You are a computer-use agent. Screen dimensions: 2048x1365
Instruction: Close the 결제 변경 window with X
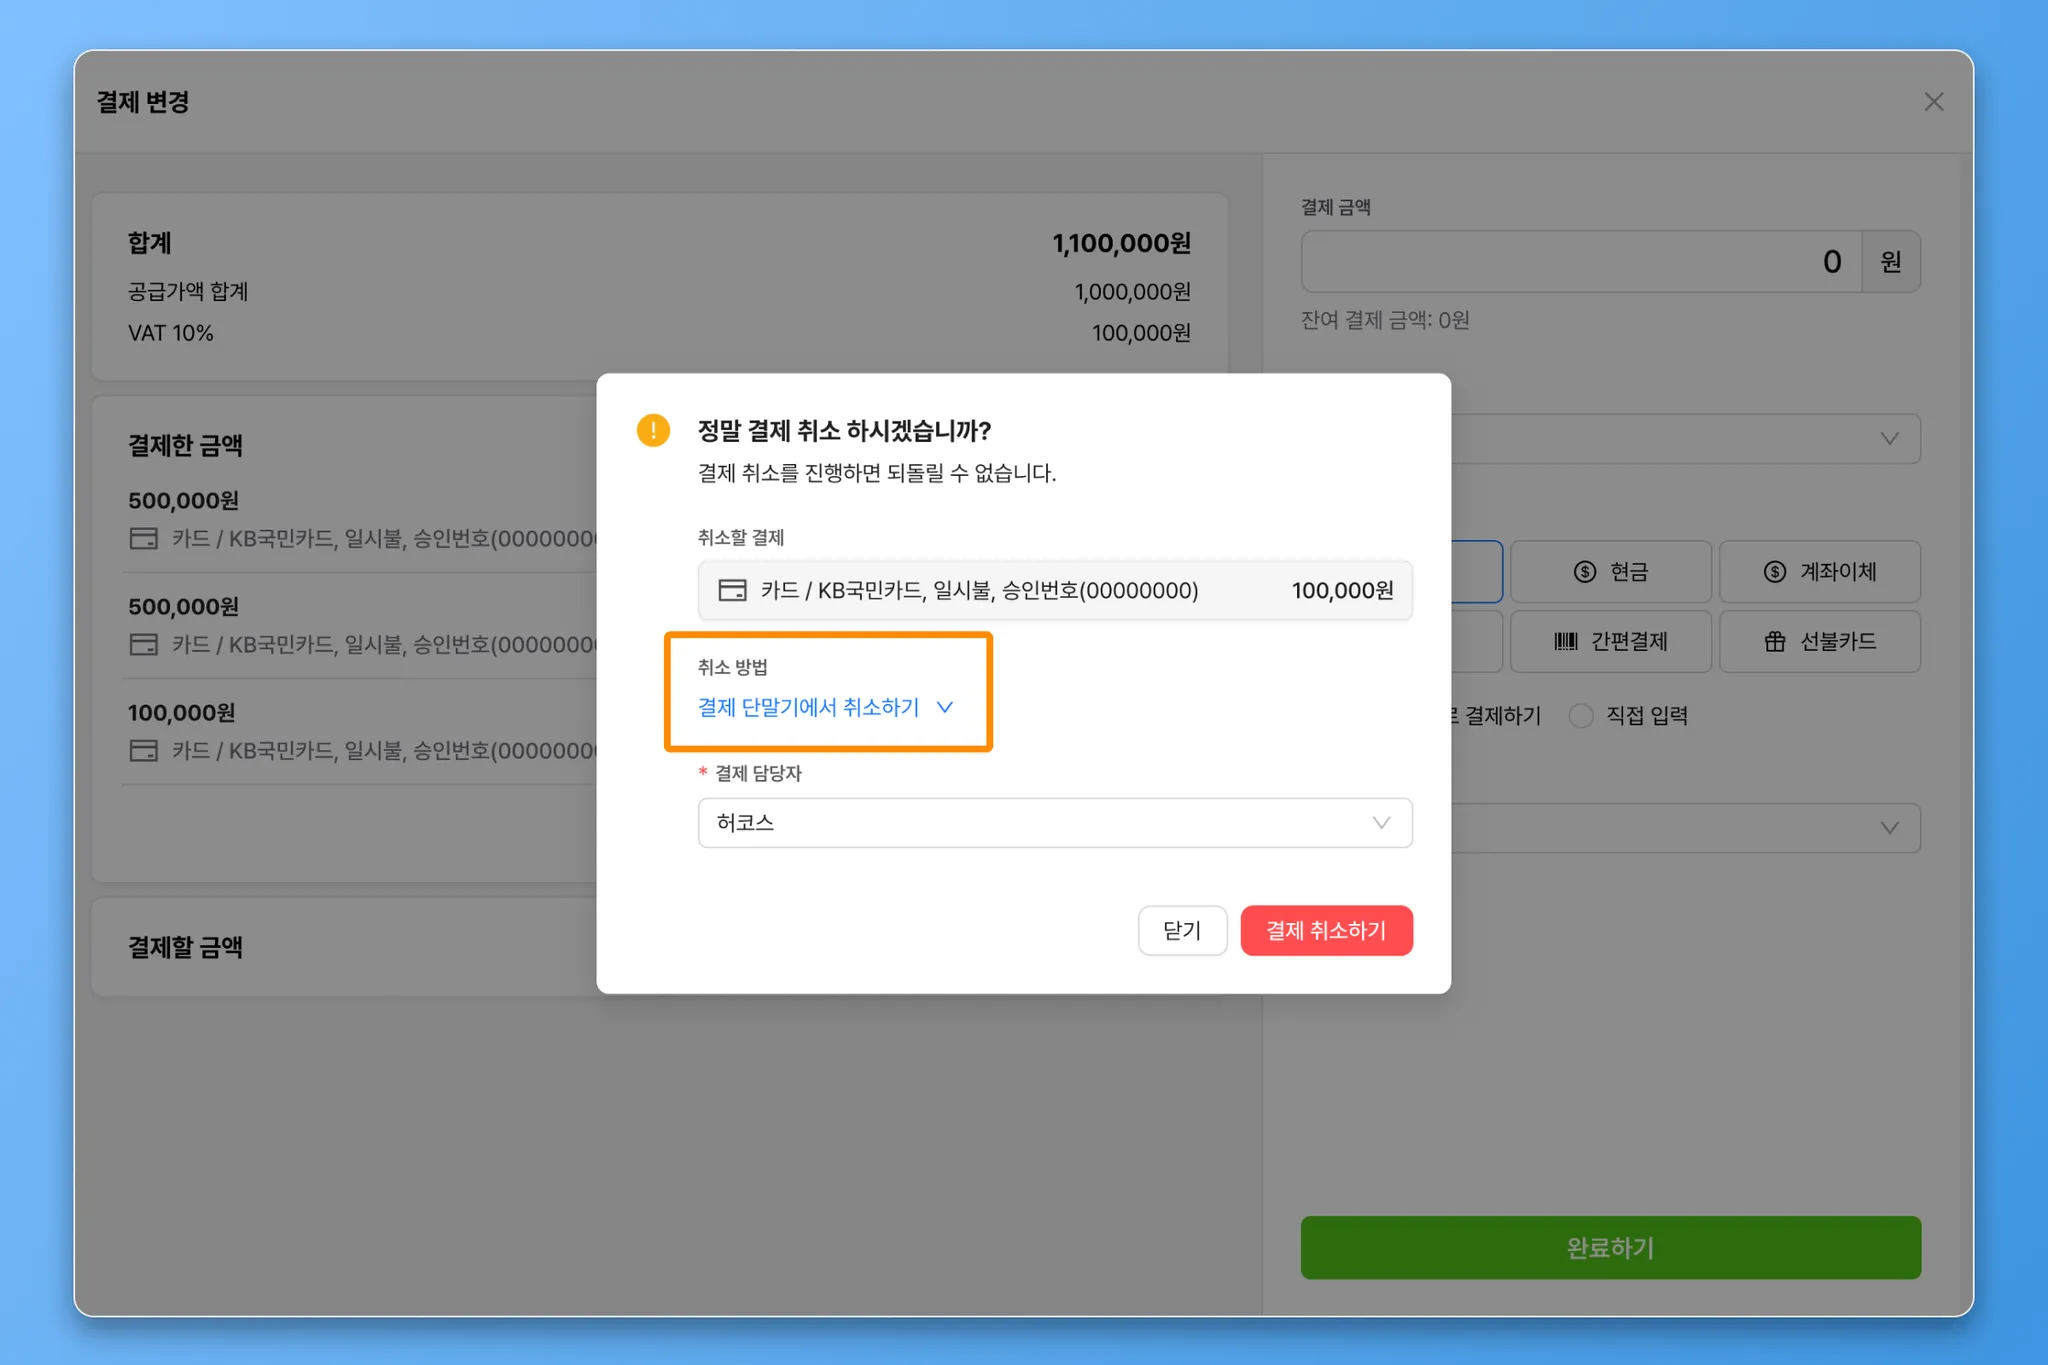(x=1933, y=102)
